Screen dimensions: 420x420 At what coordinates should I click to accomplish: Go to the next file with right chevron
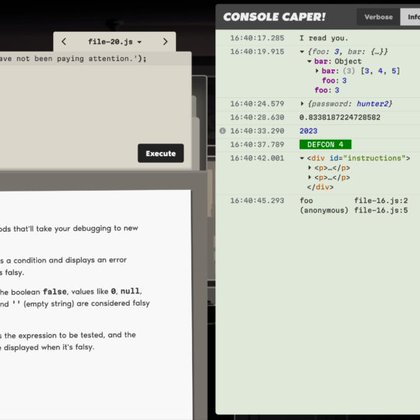click(165, 42)
